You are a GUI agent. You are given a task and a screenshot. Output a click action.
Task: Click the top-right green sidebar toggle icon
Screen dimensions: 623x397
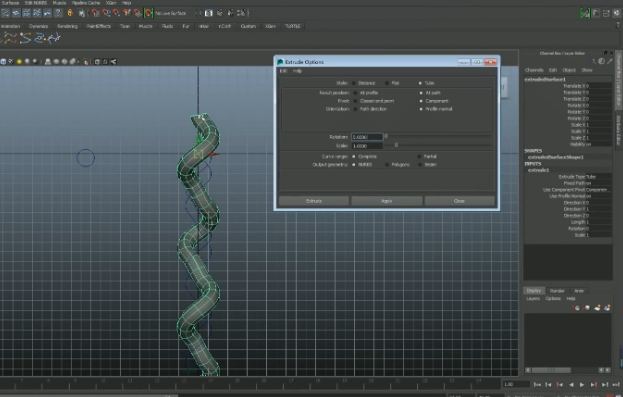tap(584, 14)
